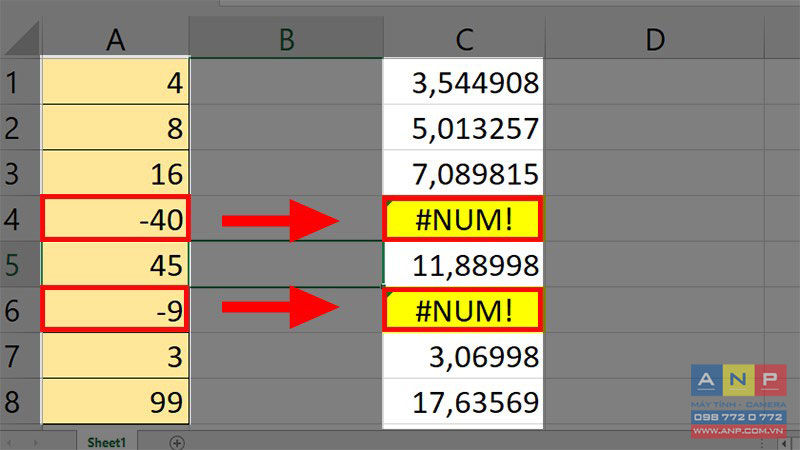Image resolution: width=800 pixels, height=450 pixels.
Task: Click the #NUM! error cell in row 4
Action: (x=463, y=218)
